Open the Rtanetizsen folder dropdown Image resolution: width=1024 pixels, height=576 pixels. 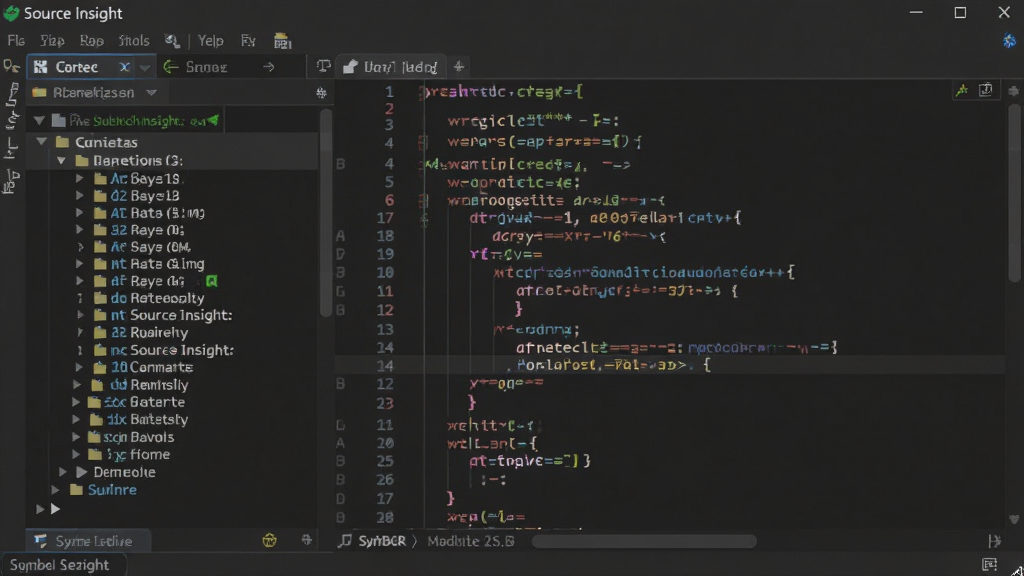[152, 93]
